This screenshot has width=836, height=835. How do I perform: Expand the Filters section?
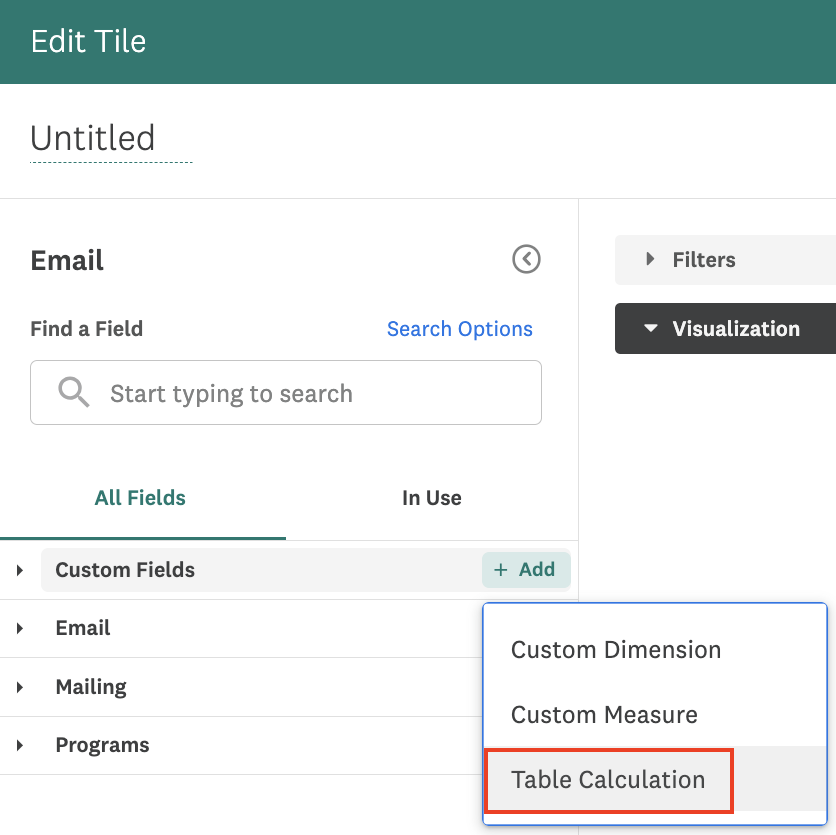(x=703, y=260)
